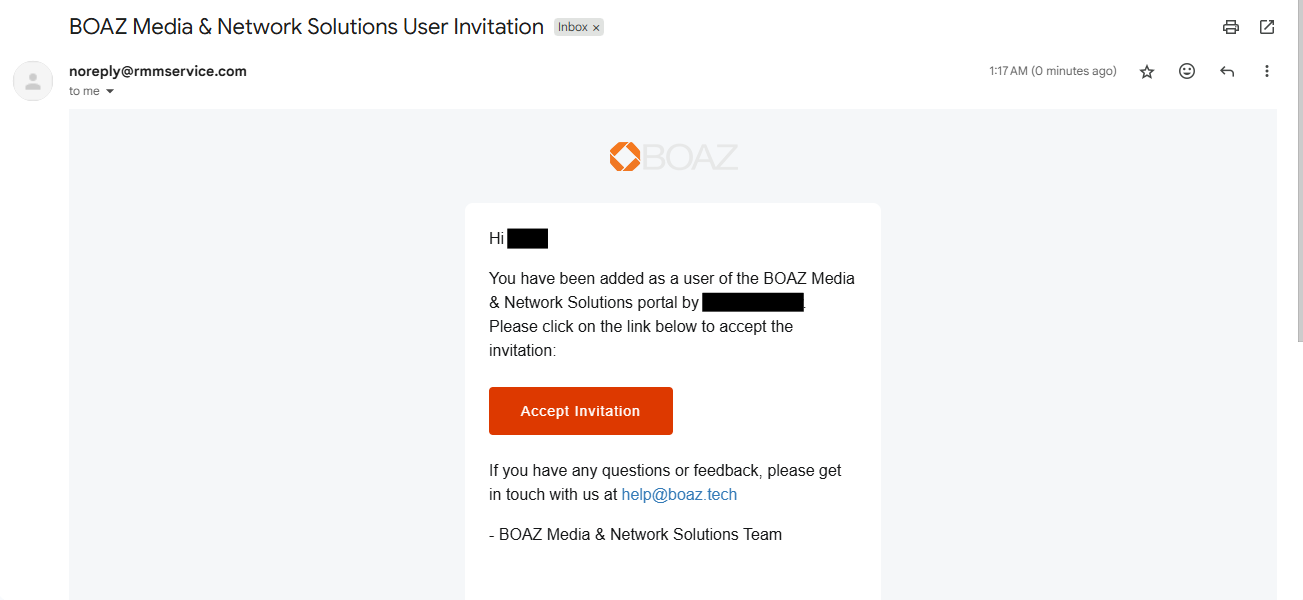Click the "to me" recipient text

coord(84,91)
